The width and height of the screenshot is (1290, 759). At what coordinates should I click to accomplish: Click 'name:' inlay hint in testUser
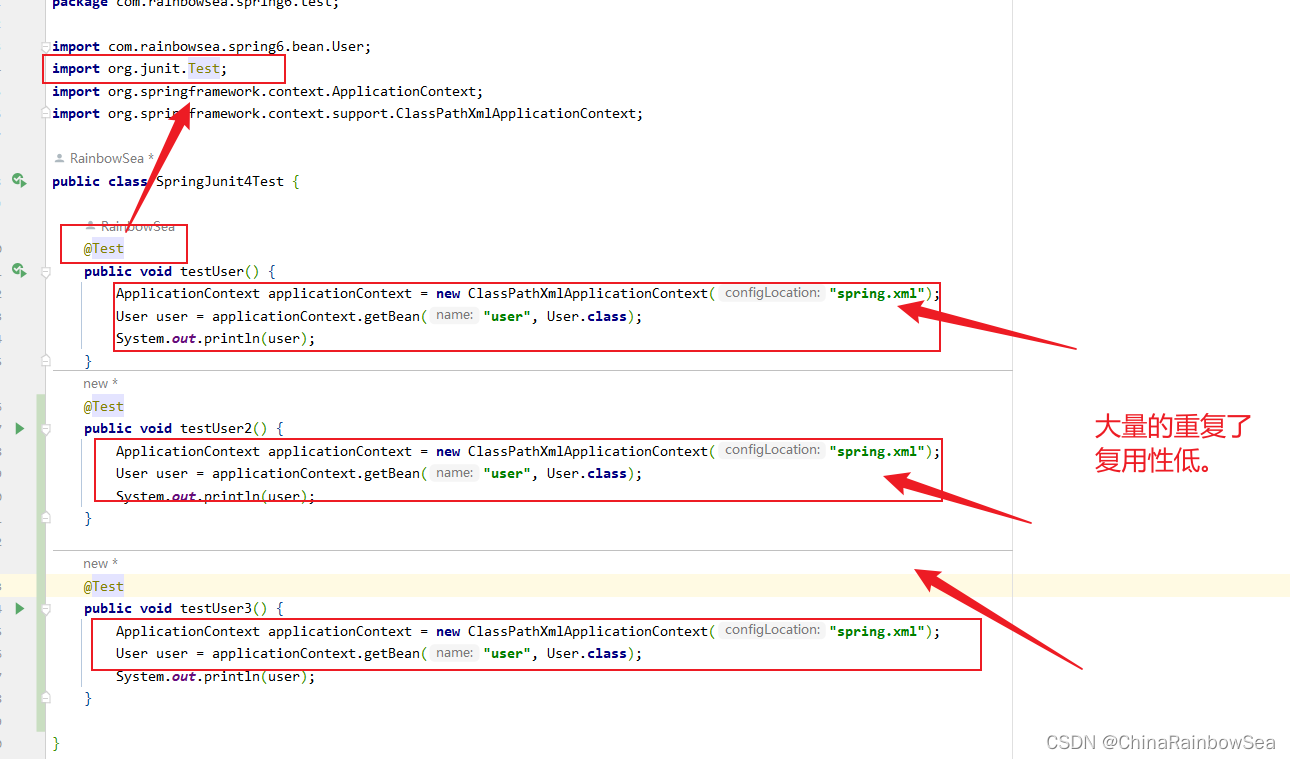click(454, 316)
